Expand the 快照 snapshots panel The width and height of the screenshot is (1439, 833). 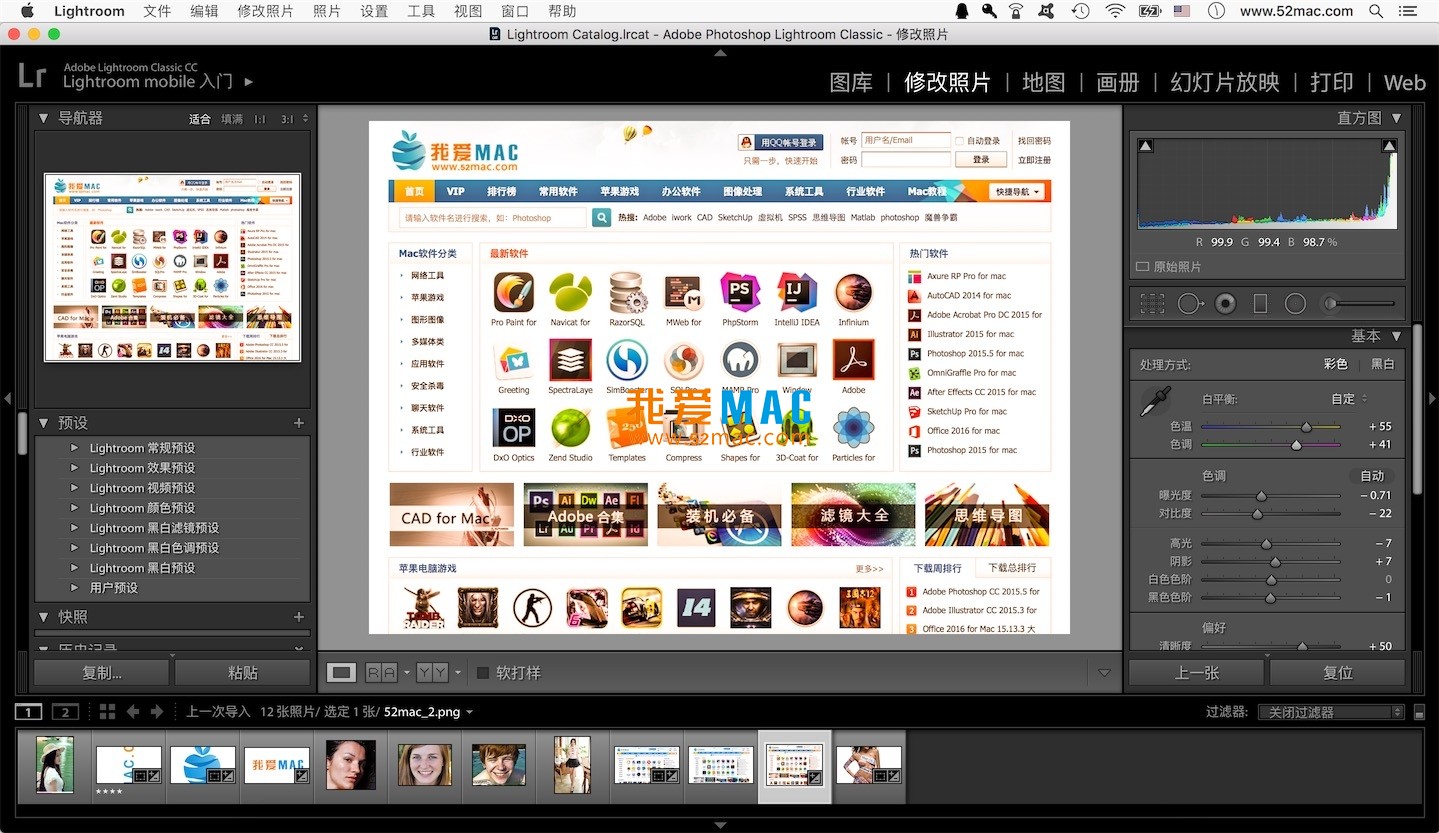(x=43, y=617)
